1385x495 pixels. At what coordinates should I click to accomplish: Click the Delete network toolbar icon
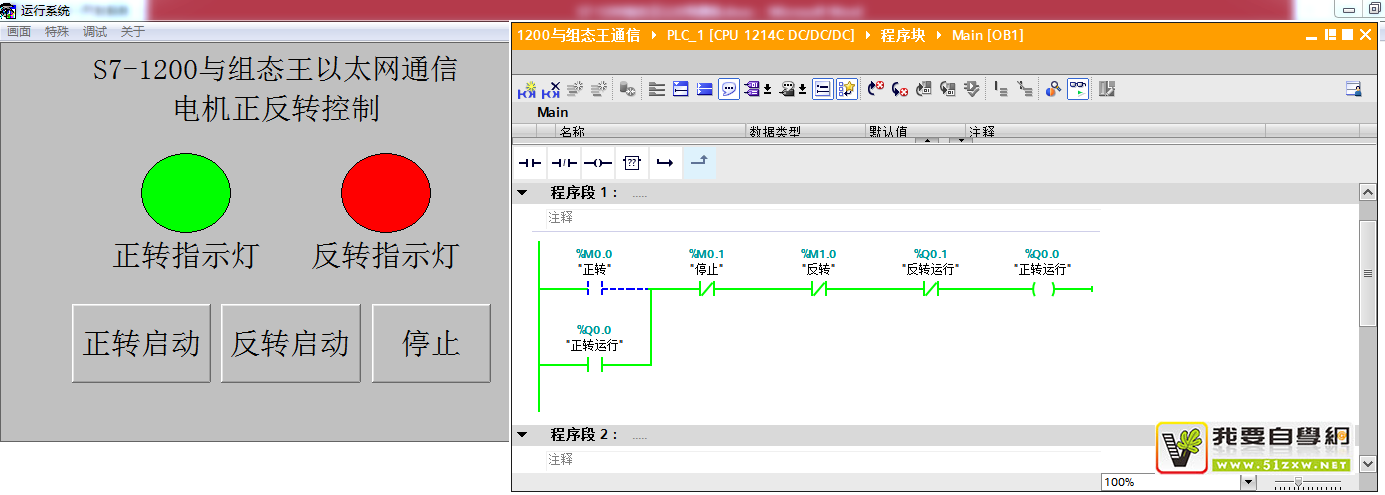[x=551, y=89]
